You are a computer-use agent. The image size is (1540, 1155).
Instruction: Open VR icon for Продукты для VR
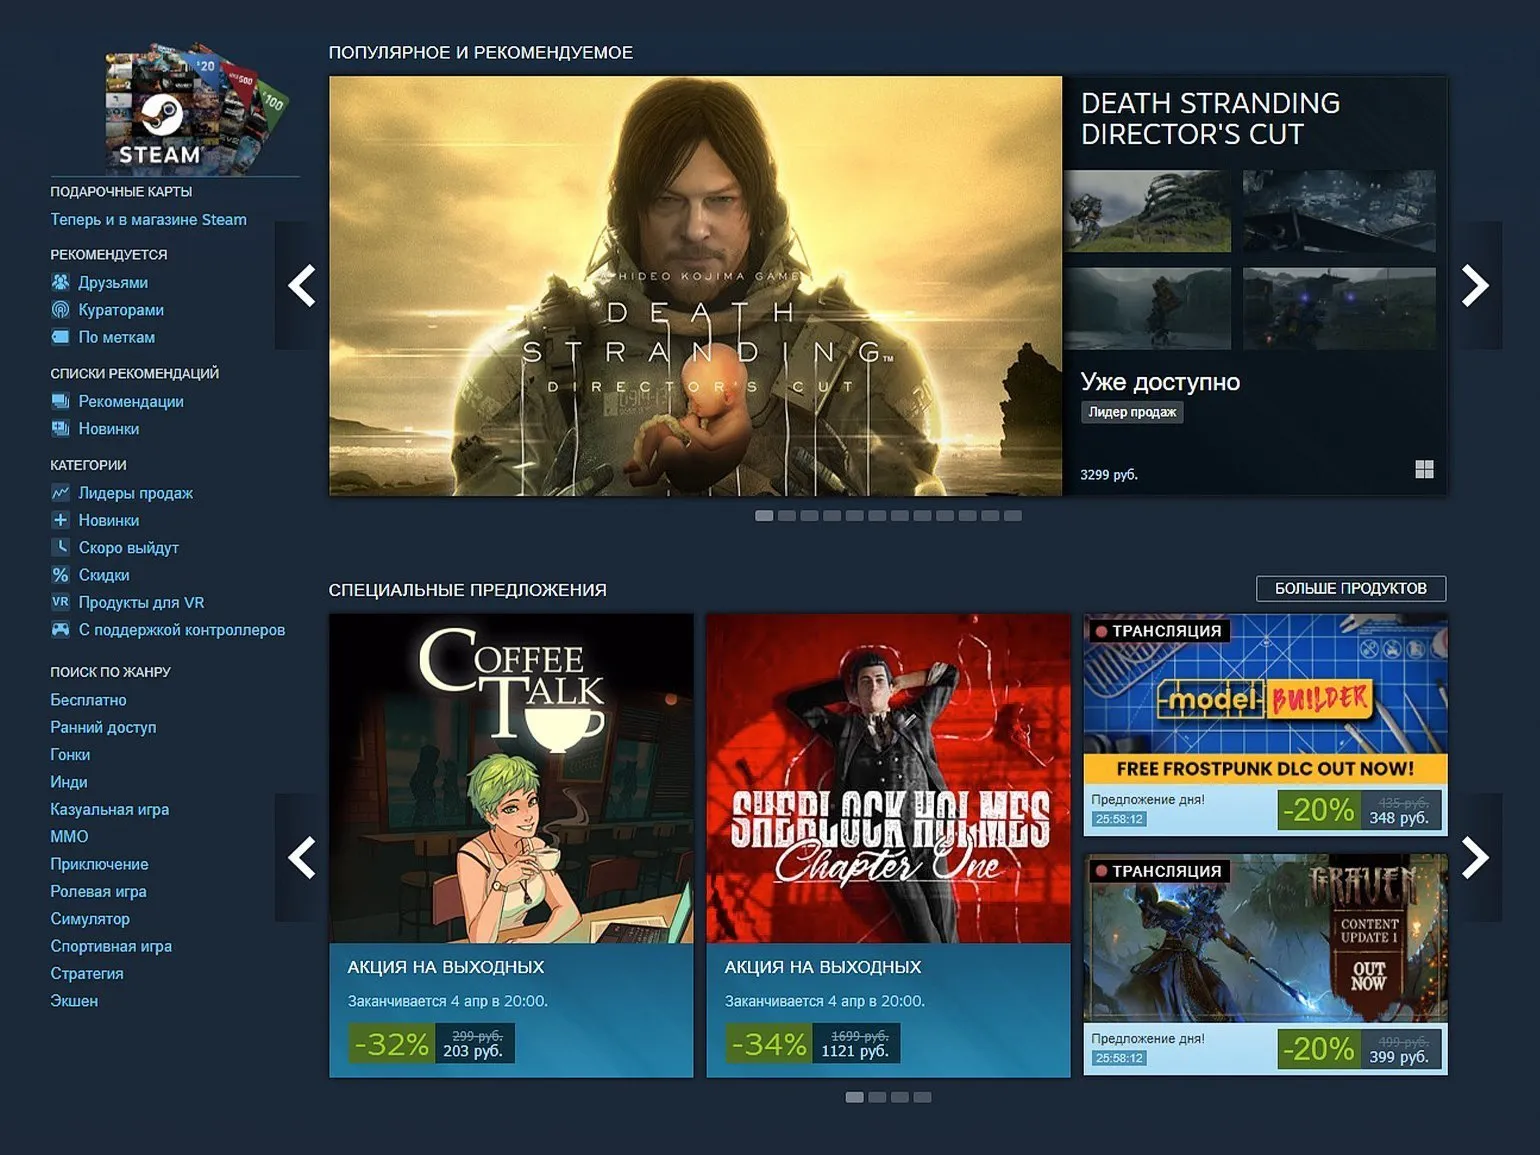pos(61,602)
